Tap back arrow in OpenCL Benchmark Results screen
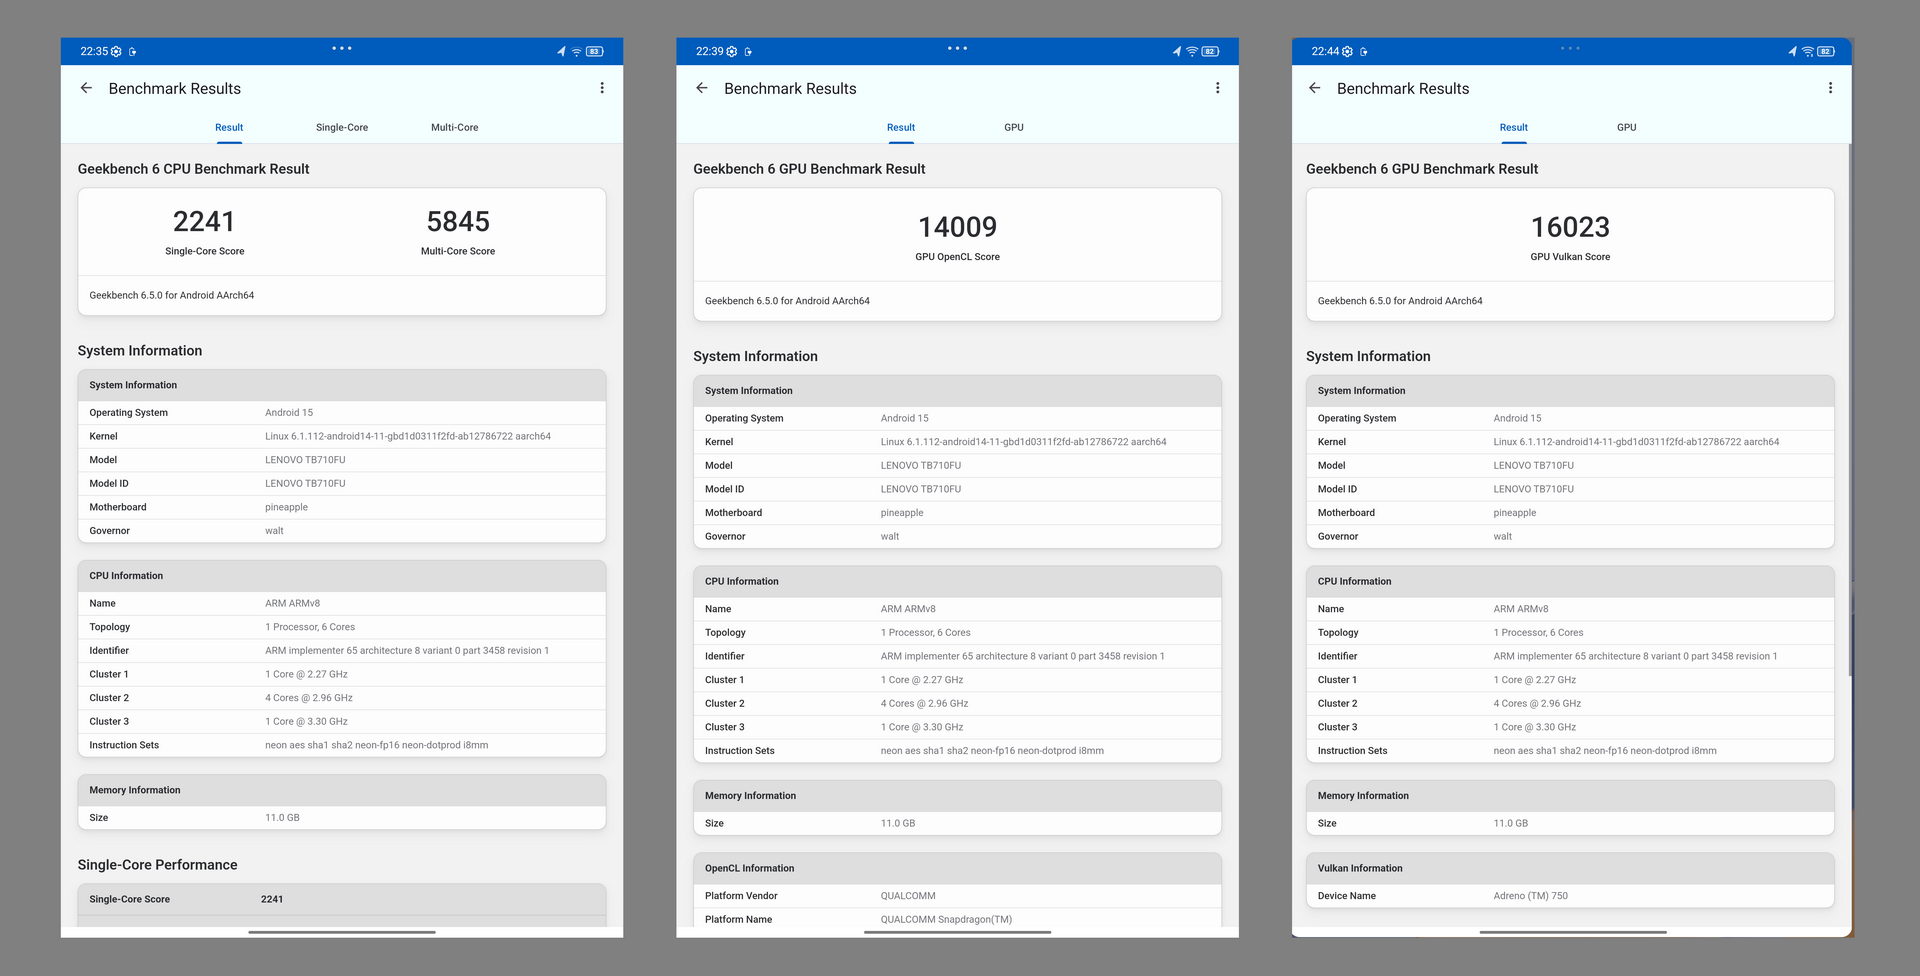 (x=702, y=88)
